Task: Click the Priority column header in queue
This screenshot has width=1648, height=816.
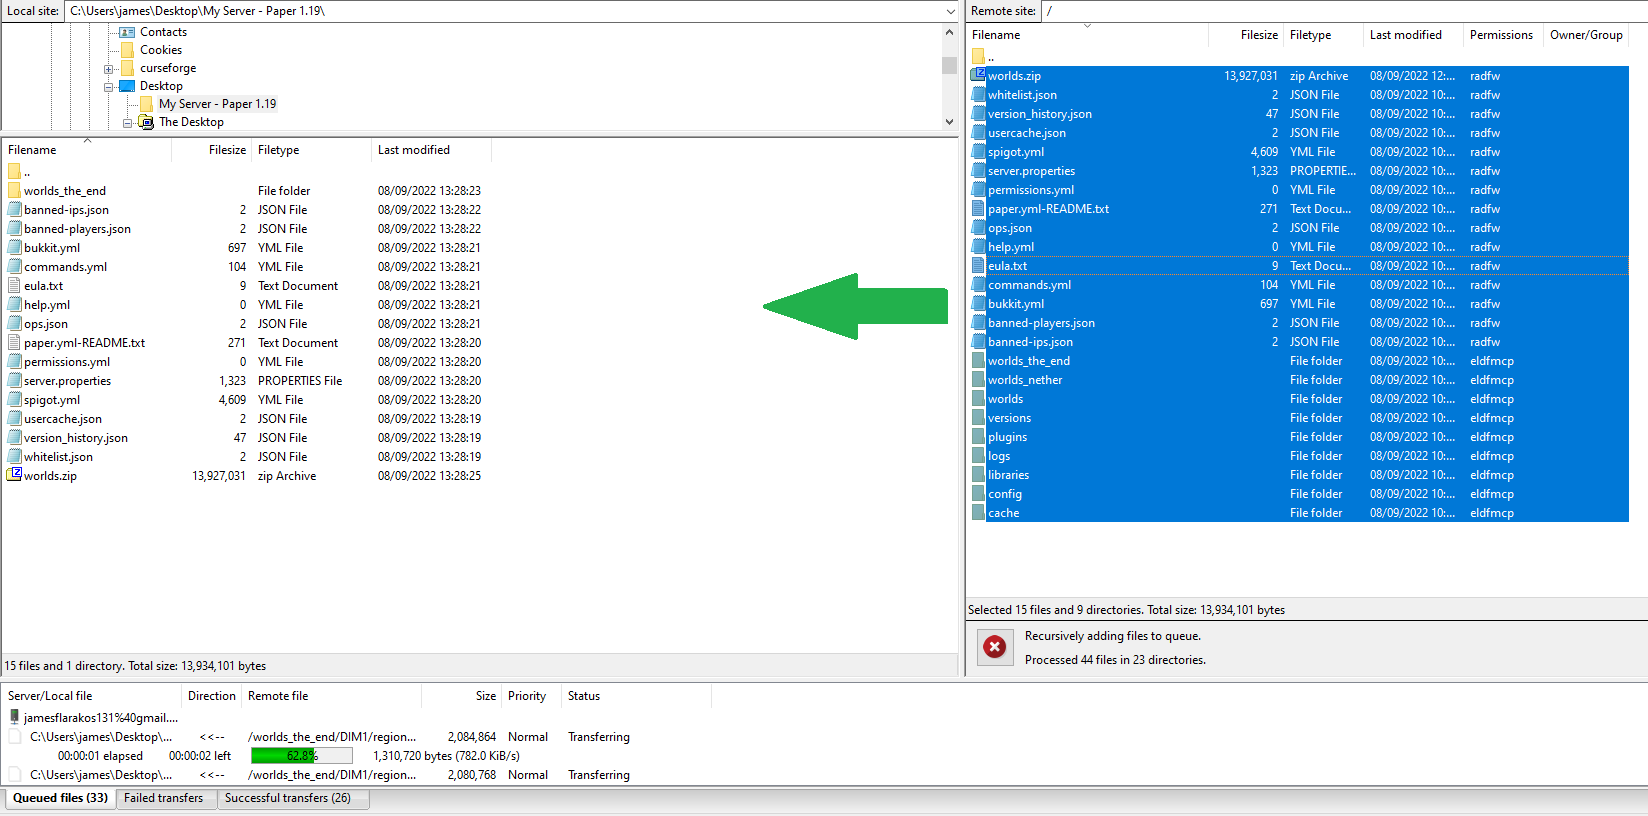Action: (x=527, y=696)
